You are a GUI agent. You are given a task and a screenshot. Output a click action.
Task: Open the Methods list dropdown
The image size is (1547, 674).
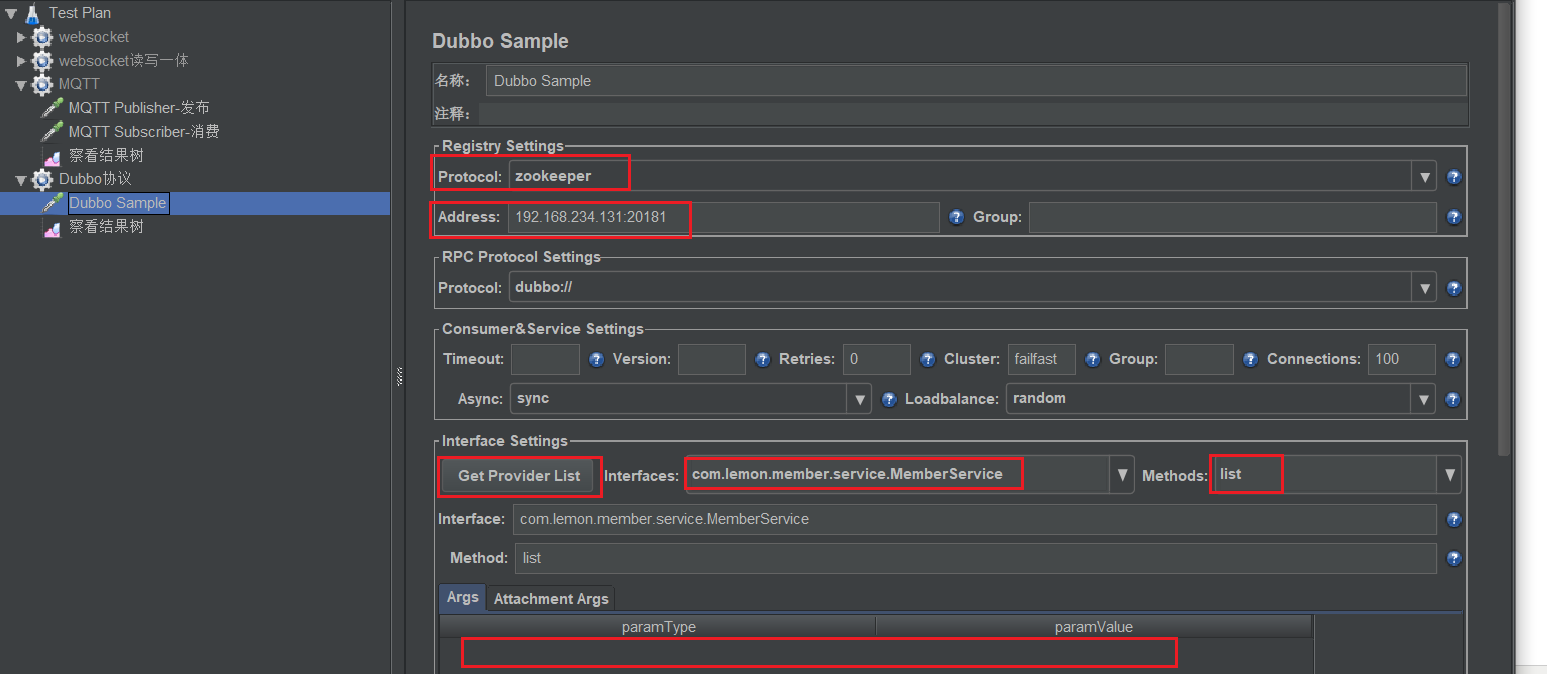tap(1449, 476)
